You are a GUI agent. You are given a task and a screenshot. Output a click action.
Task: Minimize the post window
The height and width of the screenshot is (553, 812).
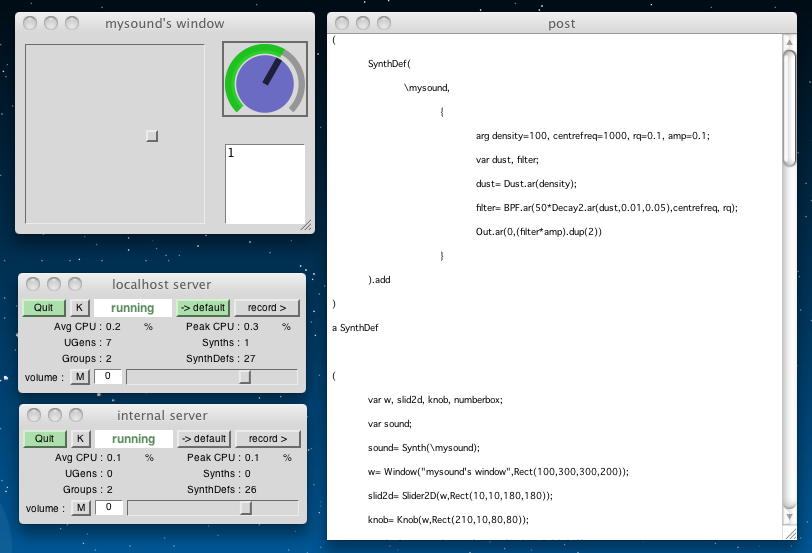click(362, 23)
